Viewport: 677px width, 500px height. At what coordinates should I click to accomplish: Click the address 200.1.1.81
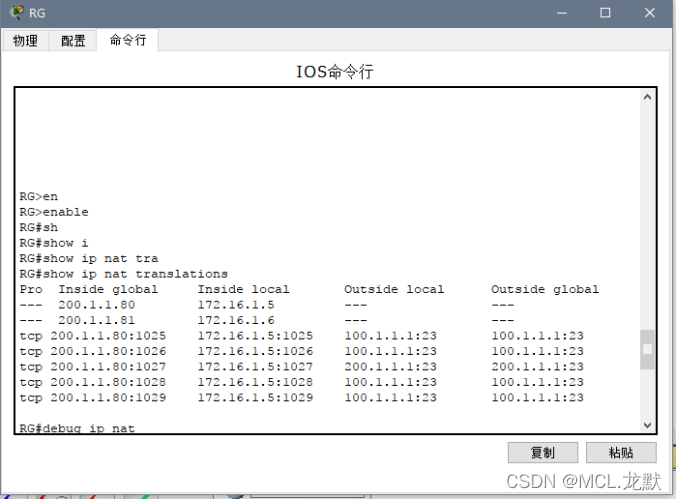pos(97,320)
